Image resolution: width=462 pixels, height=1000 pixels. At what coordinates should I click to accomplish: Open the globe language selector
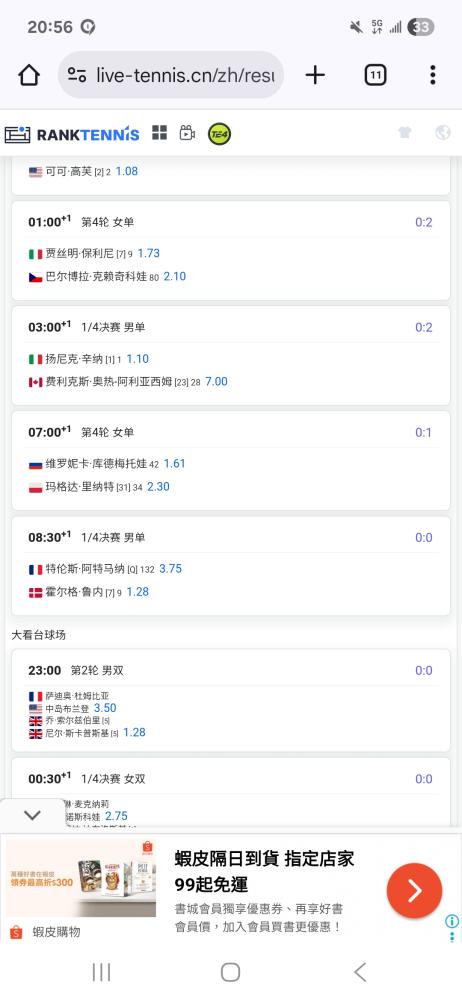click(442, 133)
